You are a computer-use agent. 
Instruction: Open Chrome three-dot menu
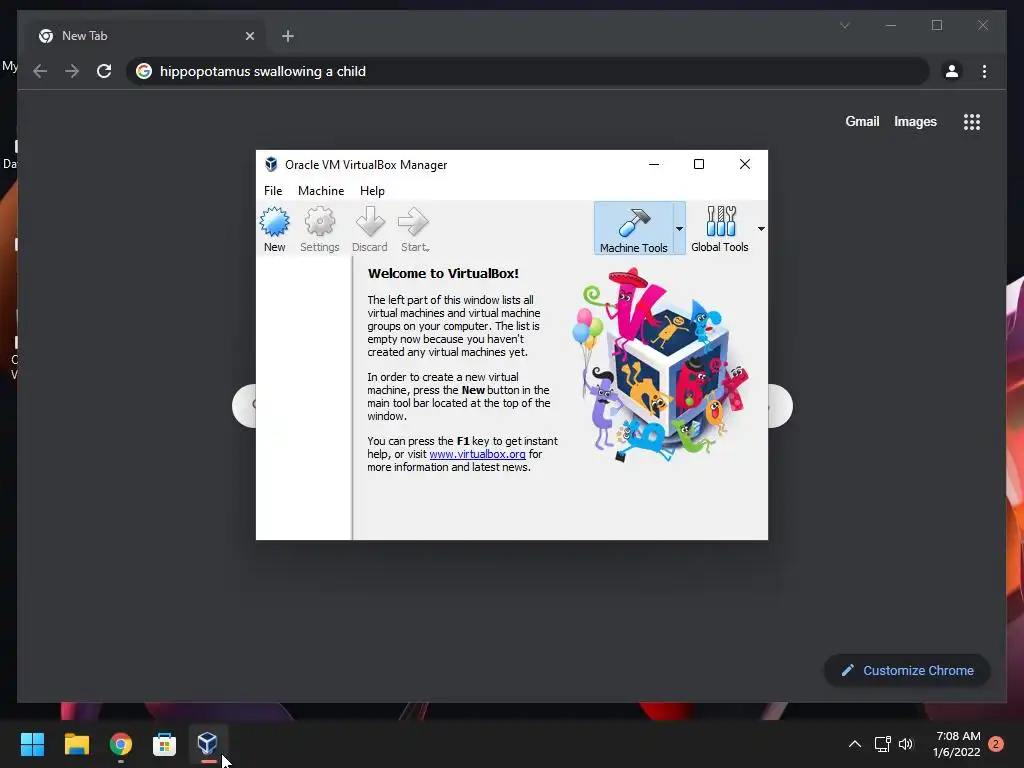click(984, 71)
